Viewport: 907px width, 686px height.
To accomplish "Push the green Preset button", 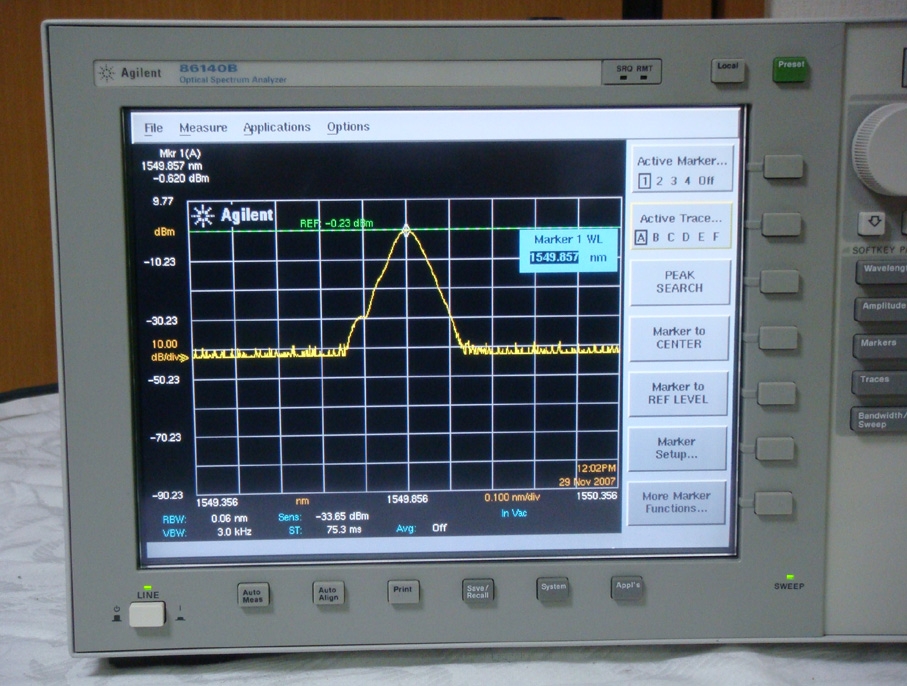I will click(x=791, y=69).
